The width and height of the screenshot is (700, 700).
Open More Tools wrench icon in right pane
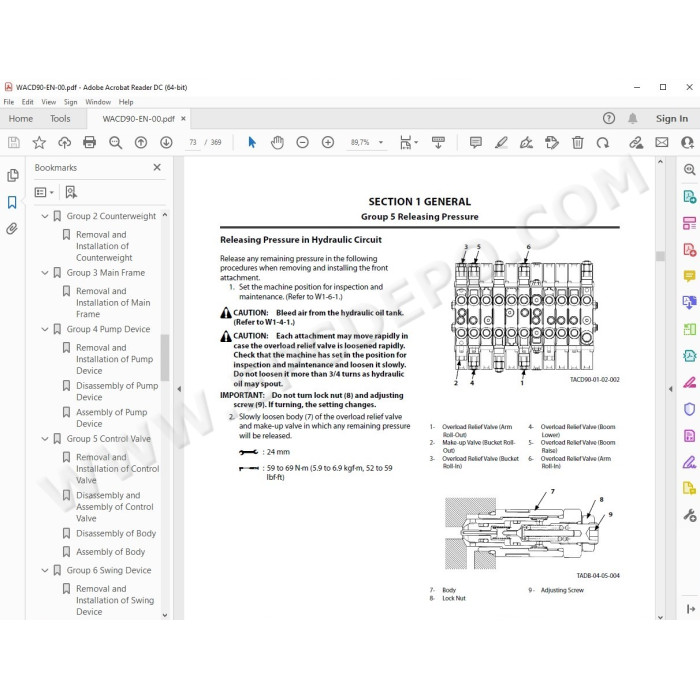coord(690,515)
